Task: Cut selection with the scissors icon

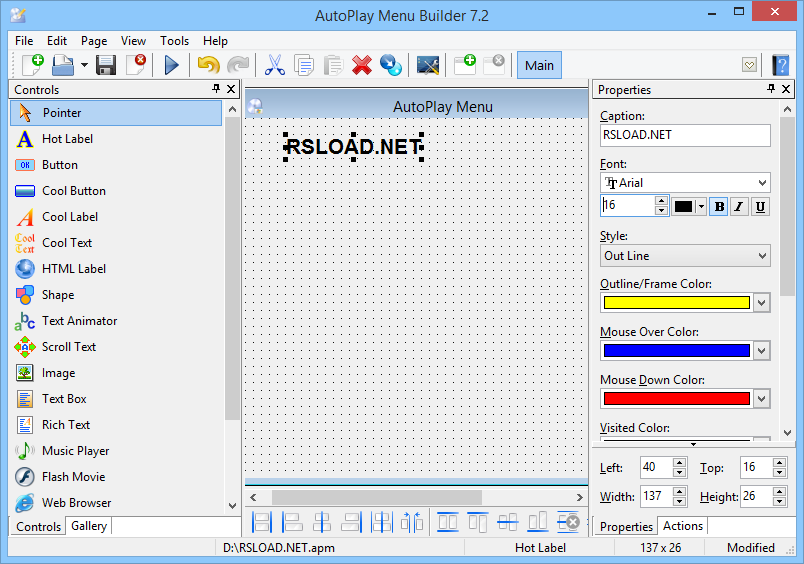Action: point(275,65)
